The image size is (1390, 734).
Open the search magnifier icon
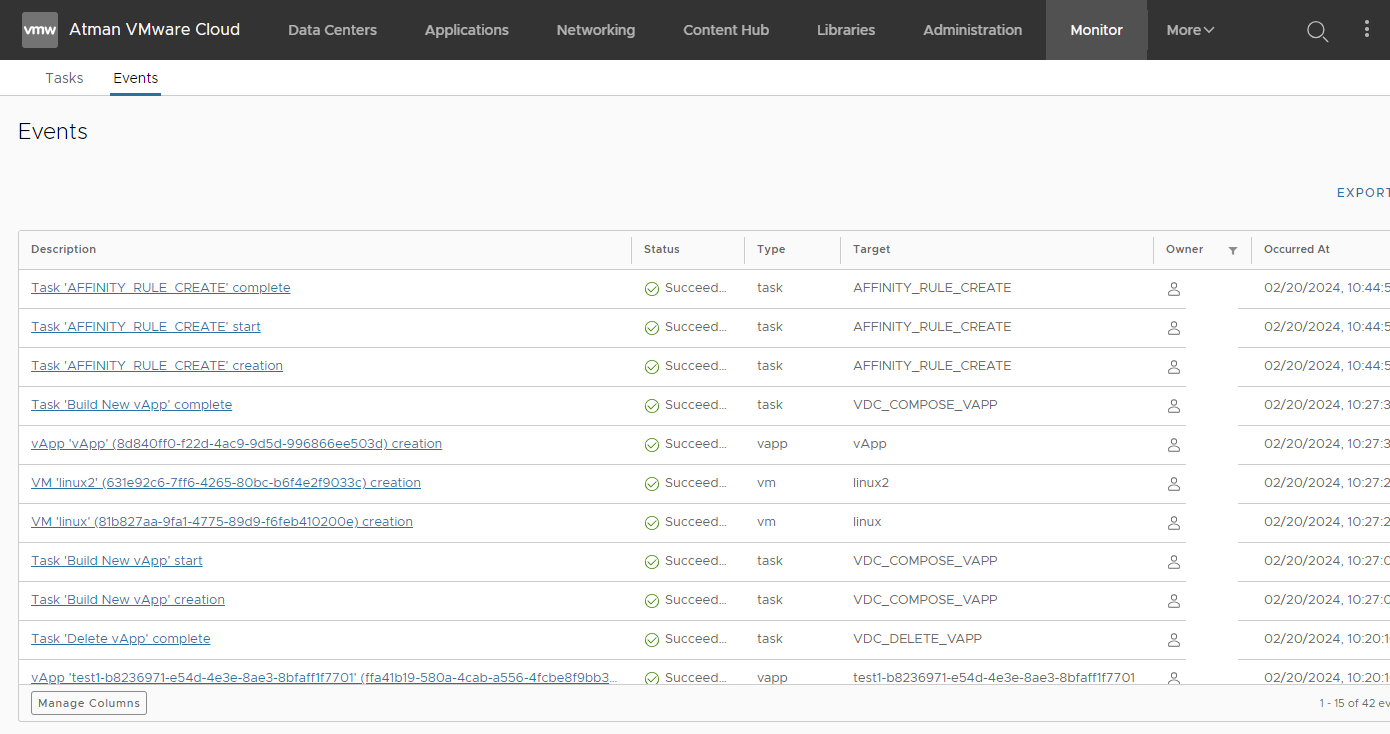pyautogui.click(x=1317, y=31)
